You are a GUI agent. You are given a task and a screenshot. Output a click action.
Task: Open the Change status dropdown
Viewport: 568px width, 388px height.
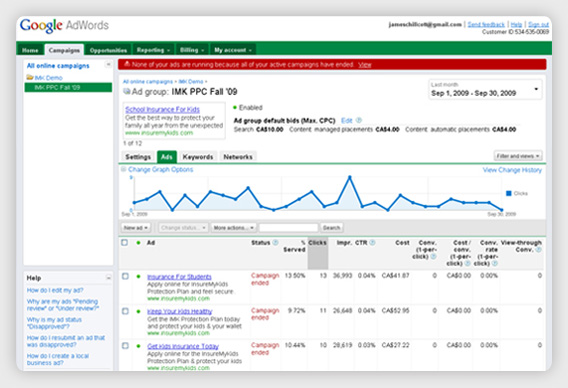coord(183,228)
